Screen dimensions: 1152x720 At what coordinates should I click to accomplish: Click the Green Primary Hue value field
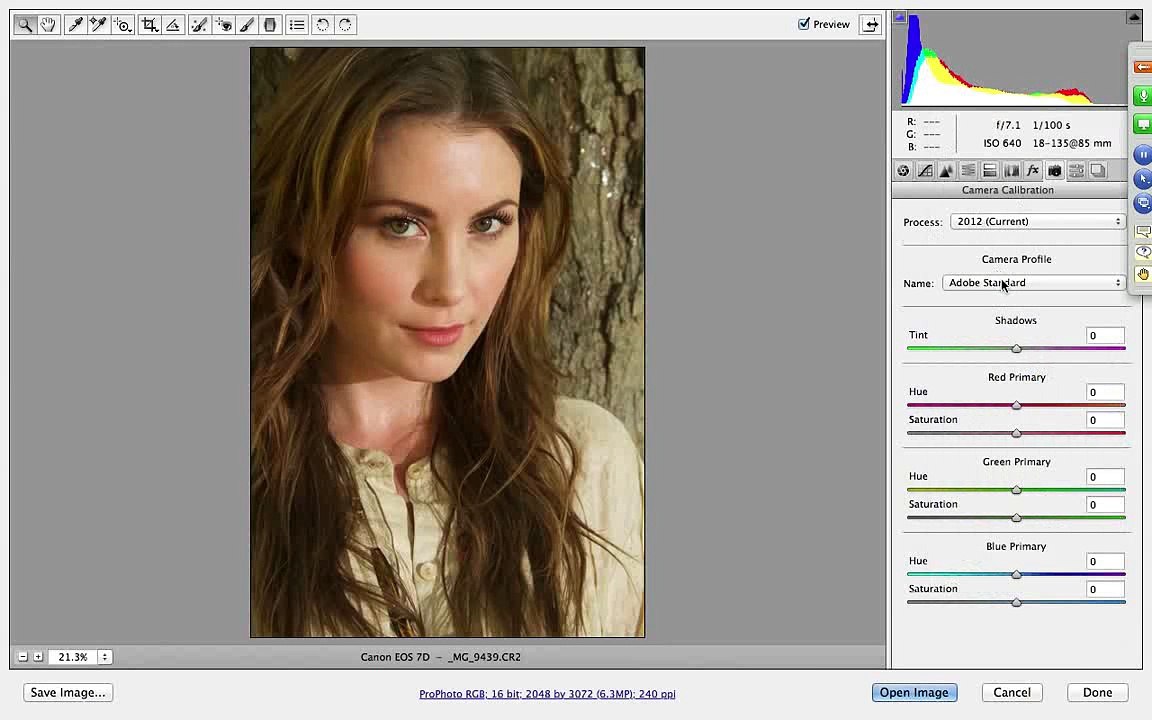click(1105, 477)
